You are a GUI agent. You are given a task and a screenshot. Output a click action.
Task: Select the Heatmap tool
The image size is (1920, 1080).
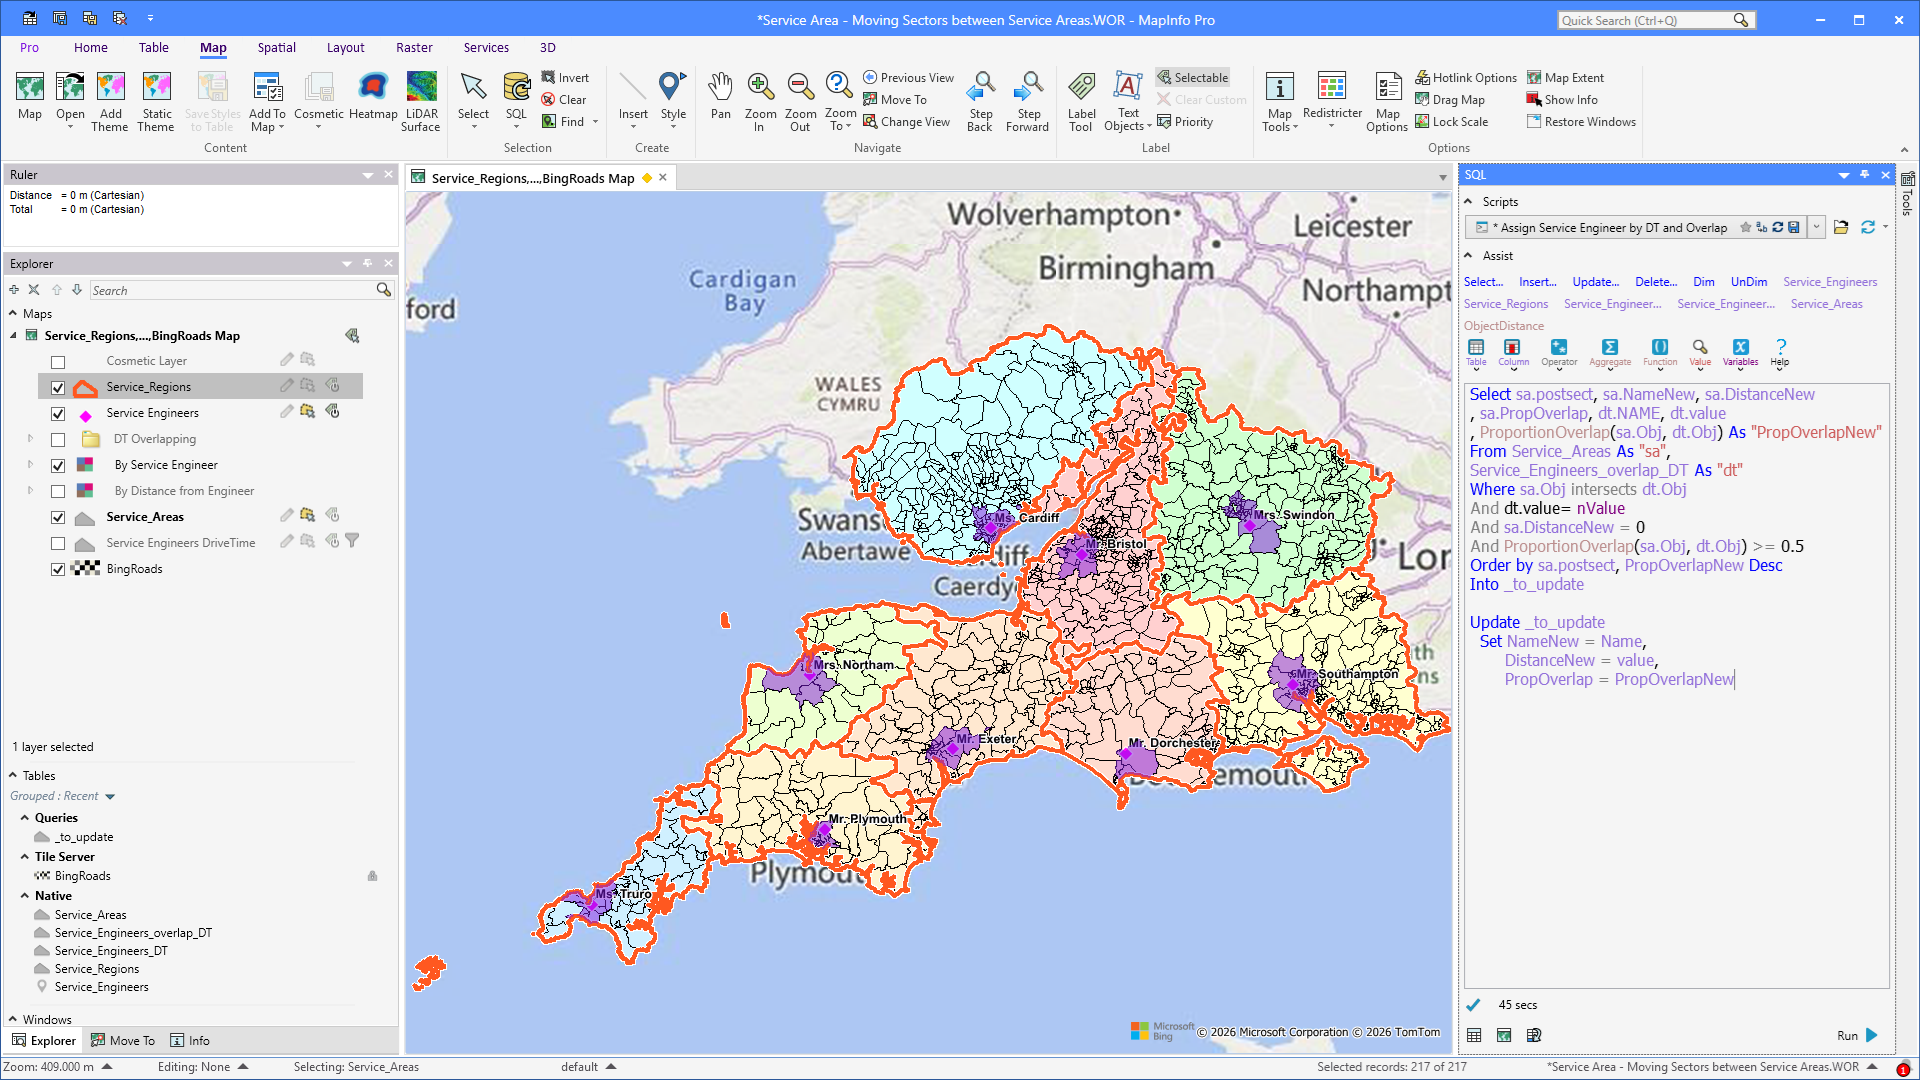pyautogui.click(x=373, y=98)
